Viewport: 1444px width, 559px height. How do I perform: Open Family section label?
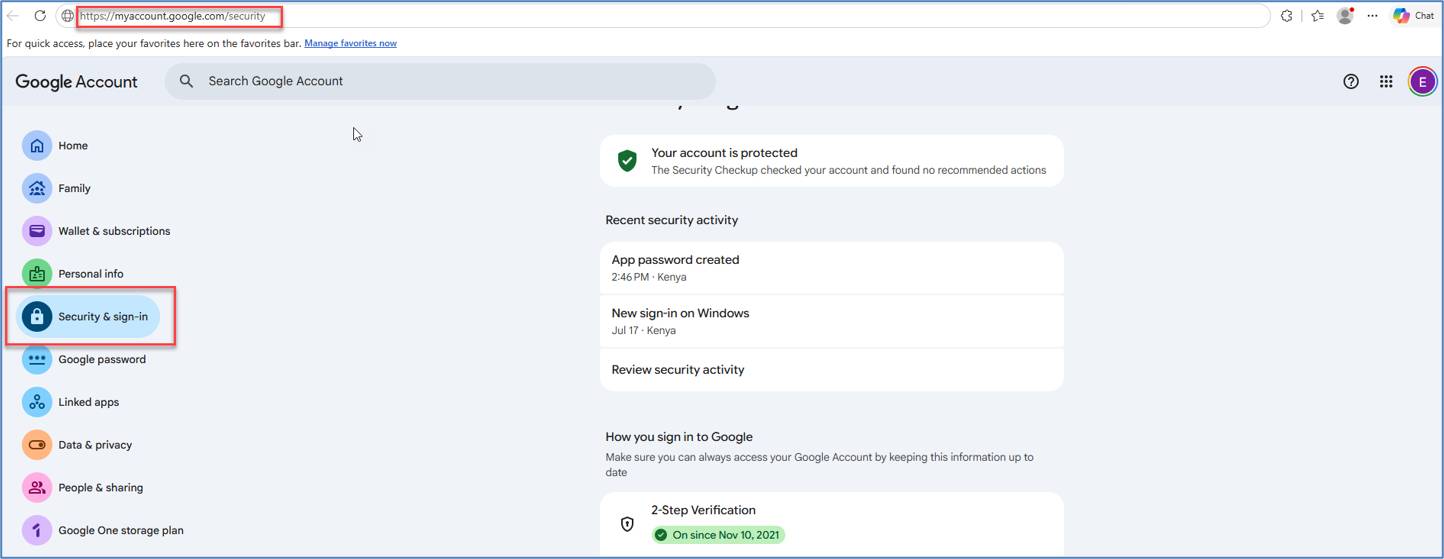coord(74,188)
